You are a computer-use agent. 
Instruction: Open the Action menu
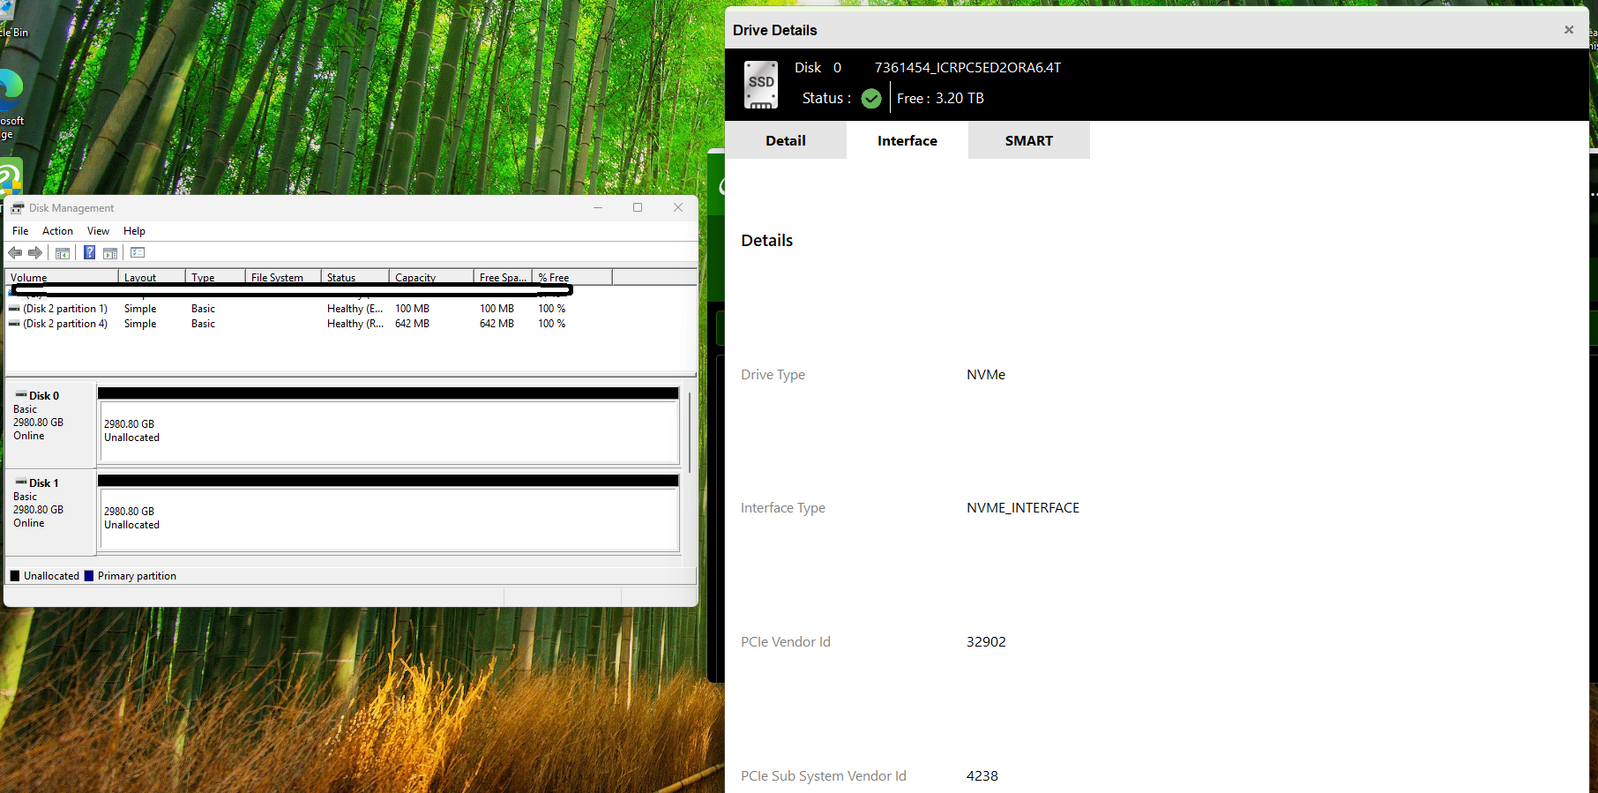pos(57,231)
